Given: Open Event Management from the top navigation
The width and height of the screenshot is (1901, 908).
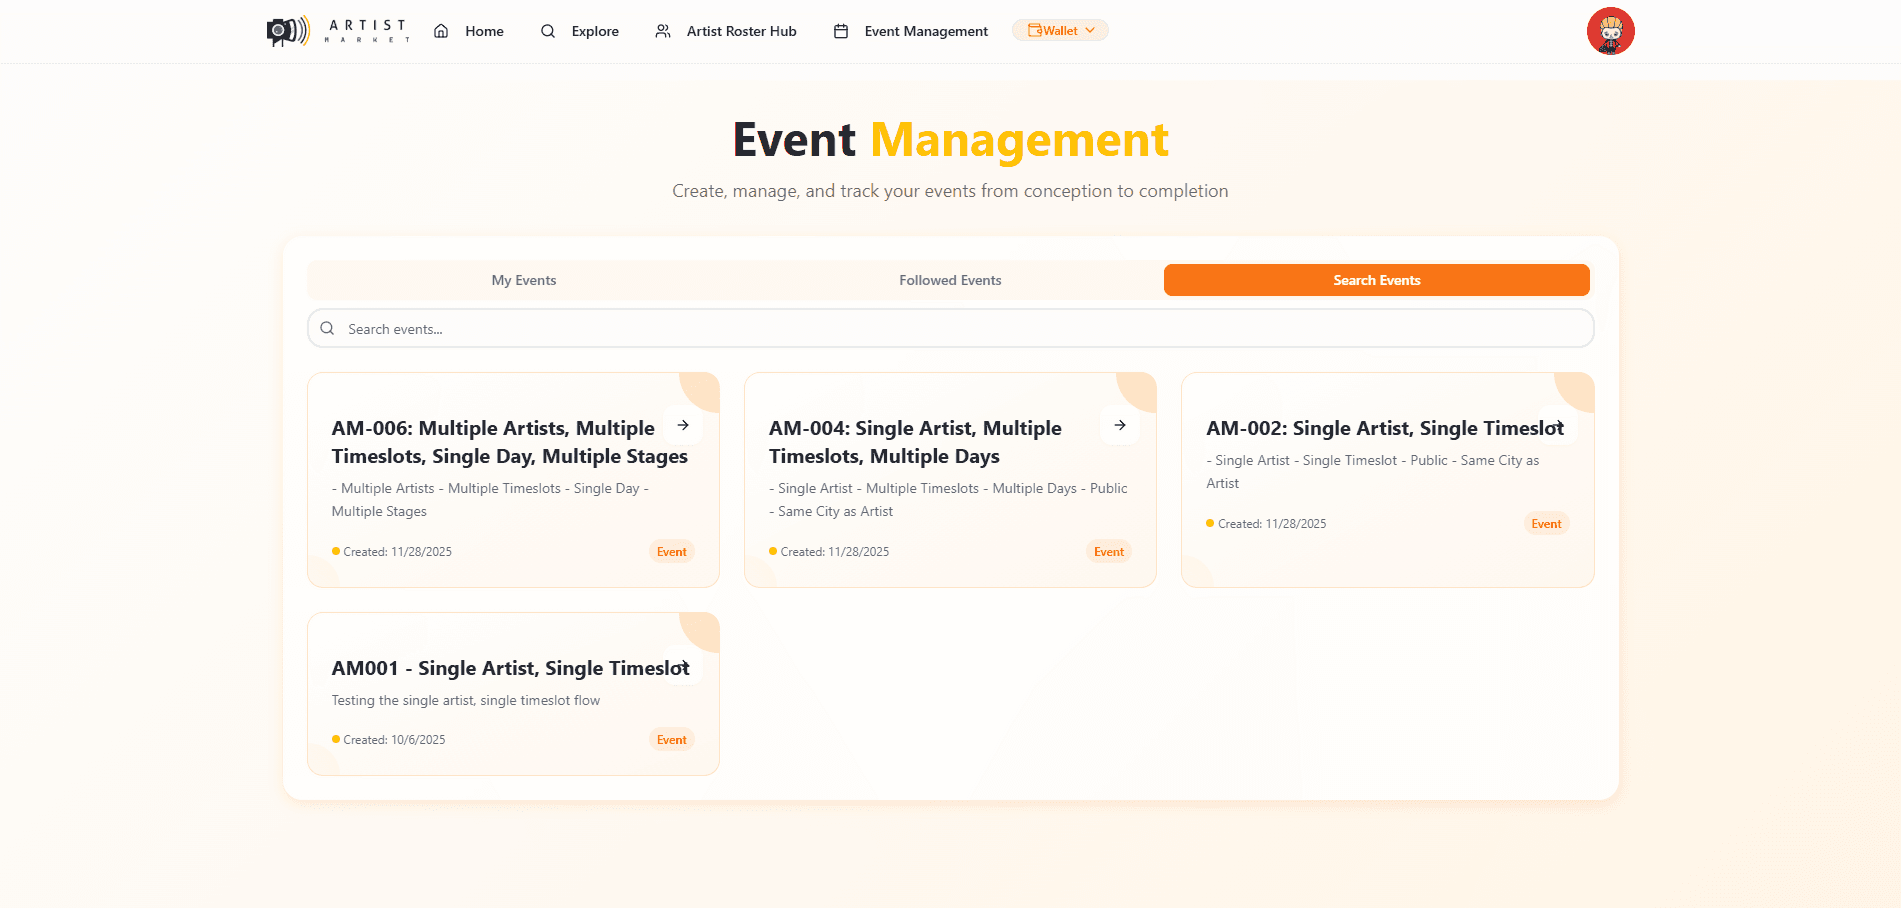Looking at the screenshot, I should tap(925, 31).
